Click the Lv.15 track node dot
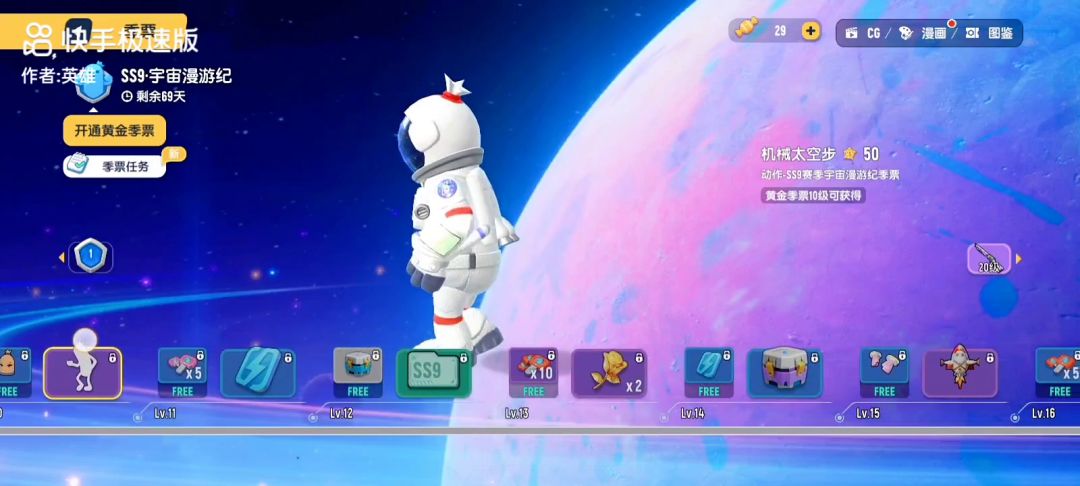 tap(840, 416)
